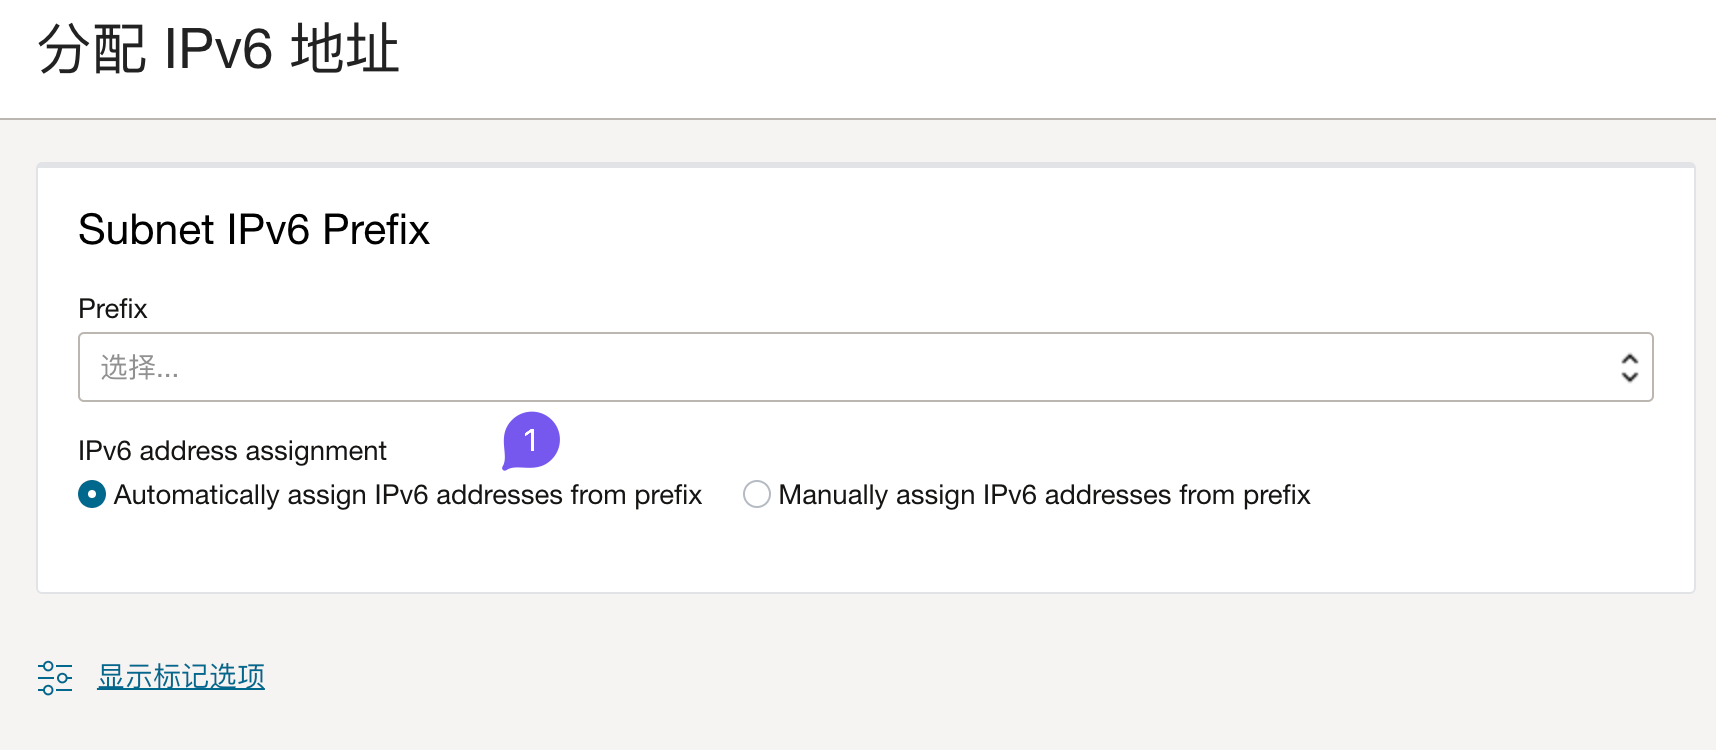
Task: Click the "Subnet IPv6 Prefix" section heading
Action: (x=254, y=230)
